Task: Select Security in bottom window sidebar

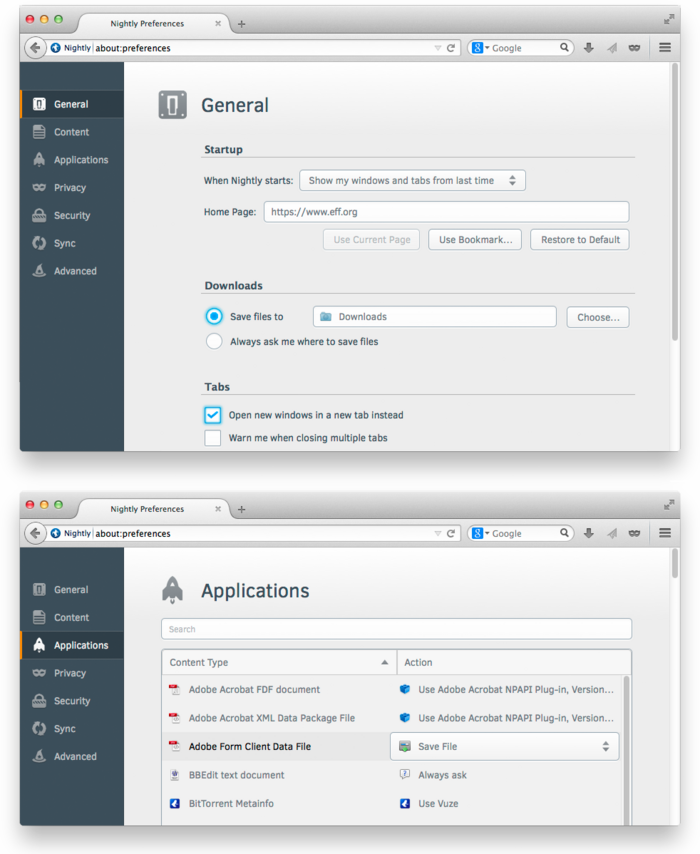Action: click(71, 700)
